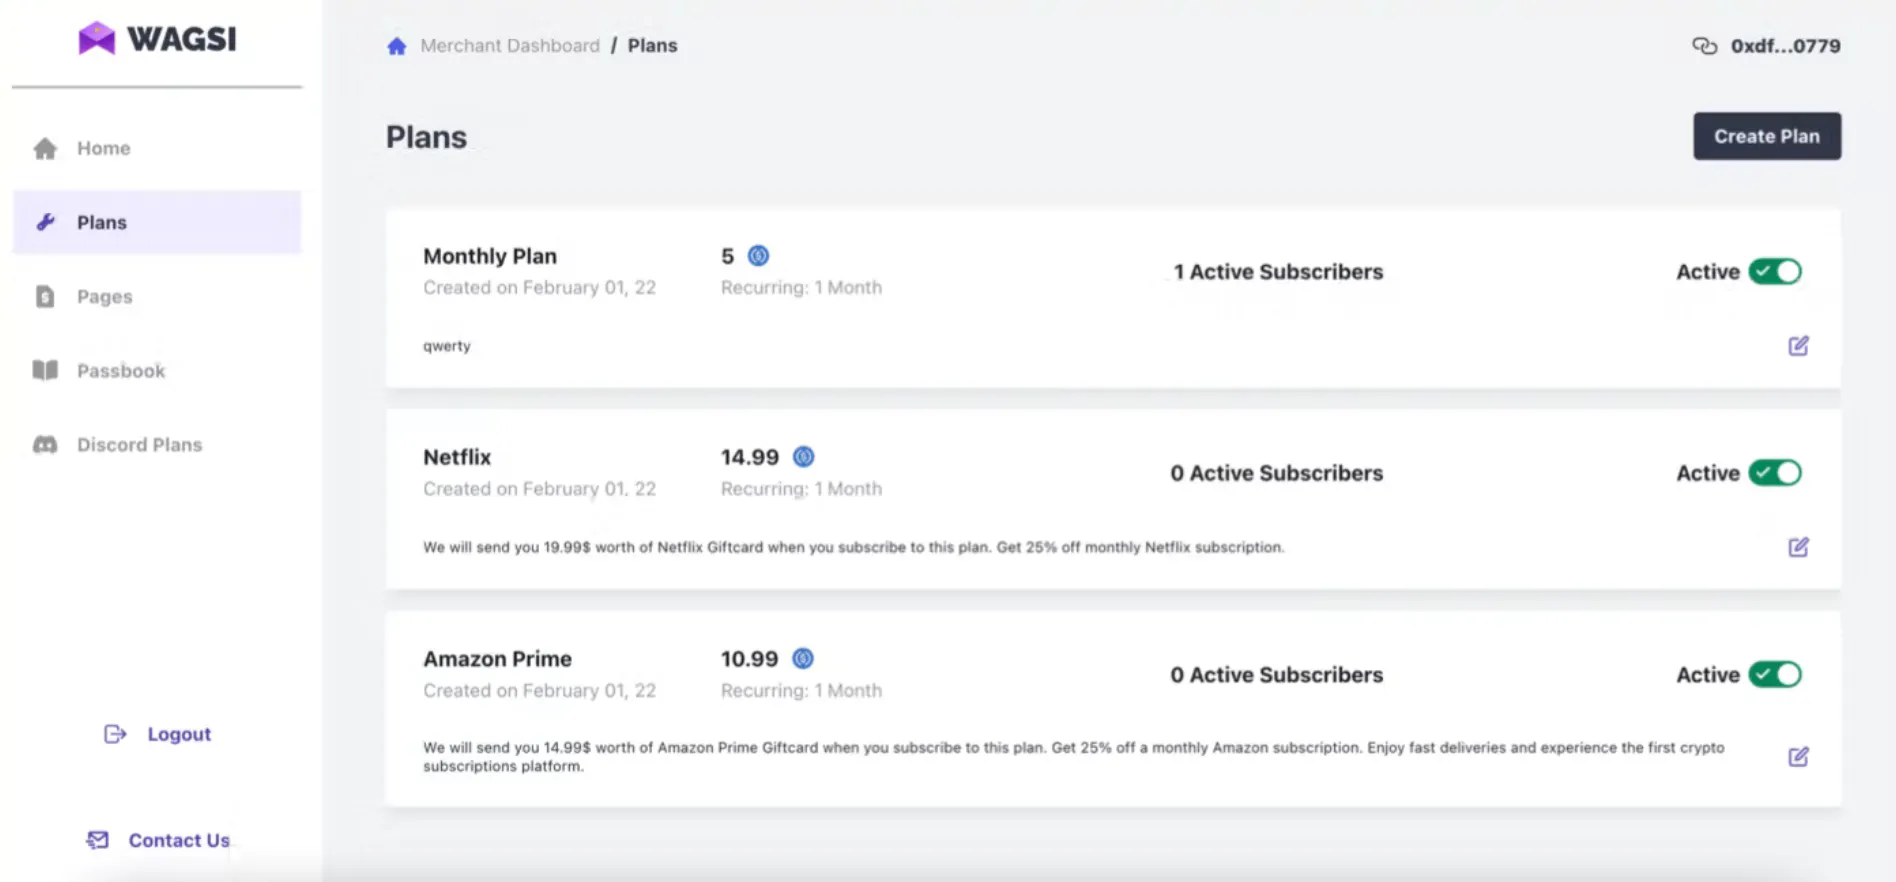The height and width of the screenshot is (882, 1896).
Task: Click the Create Plan button
Action: (1767, 136)
